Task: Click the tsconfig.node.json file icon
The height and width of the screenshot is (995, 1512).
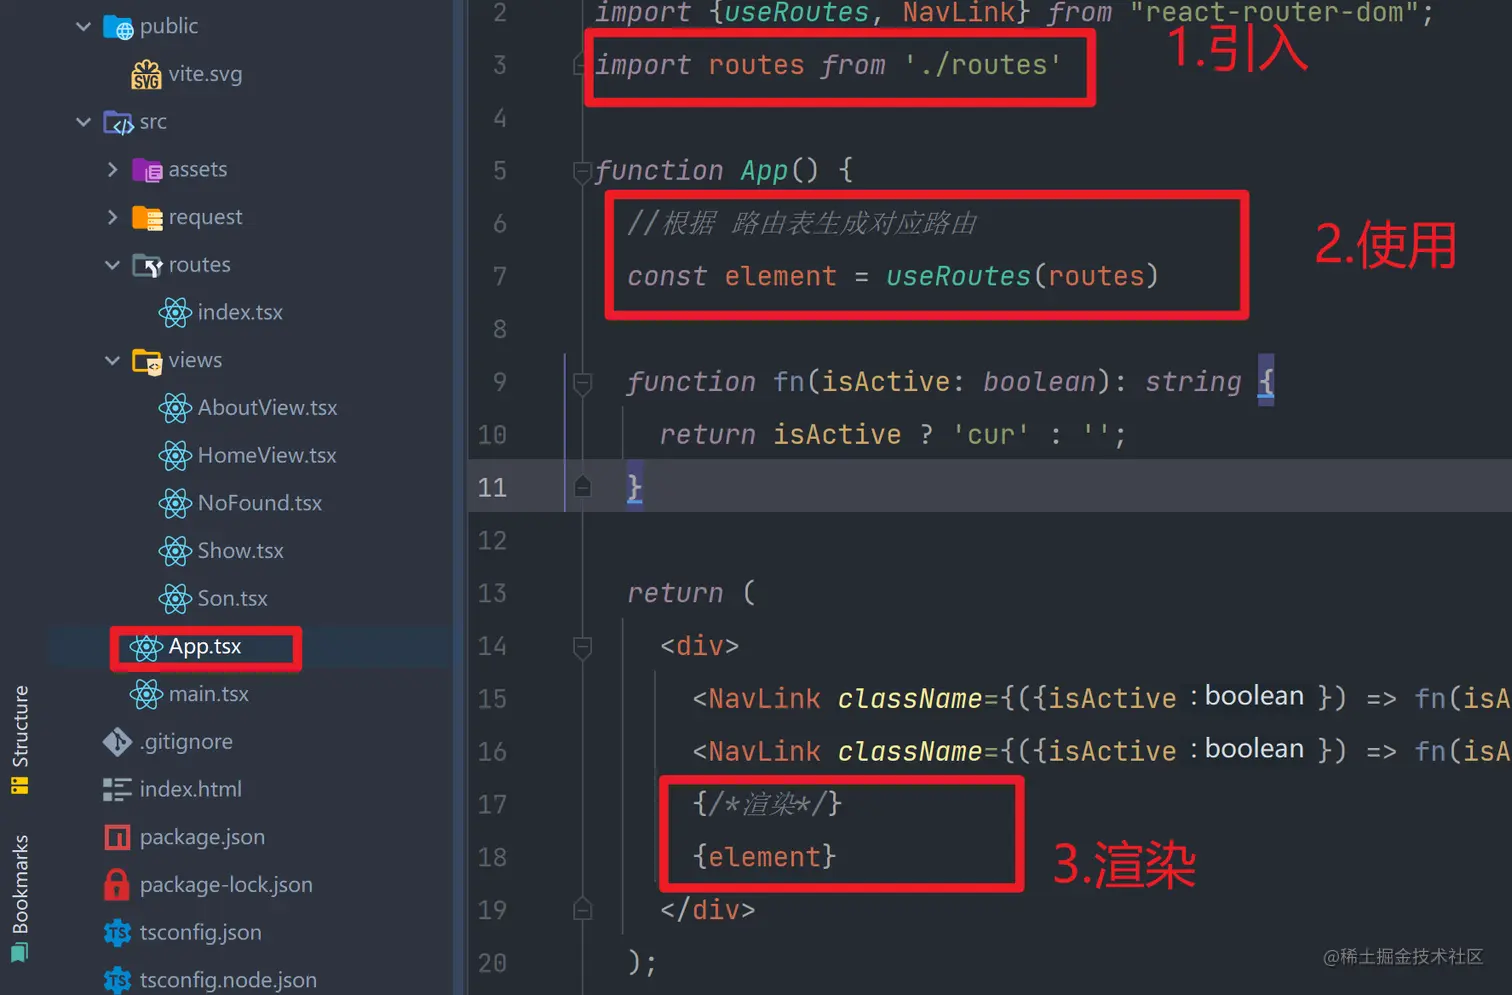Action: [x=117, y=980]
